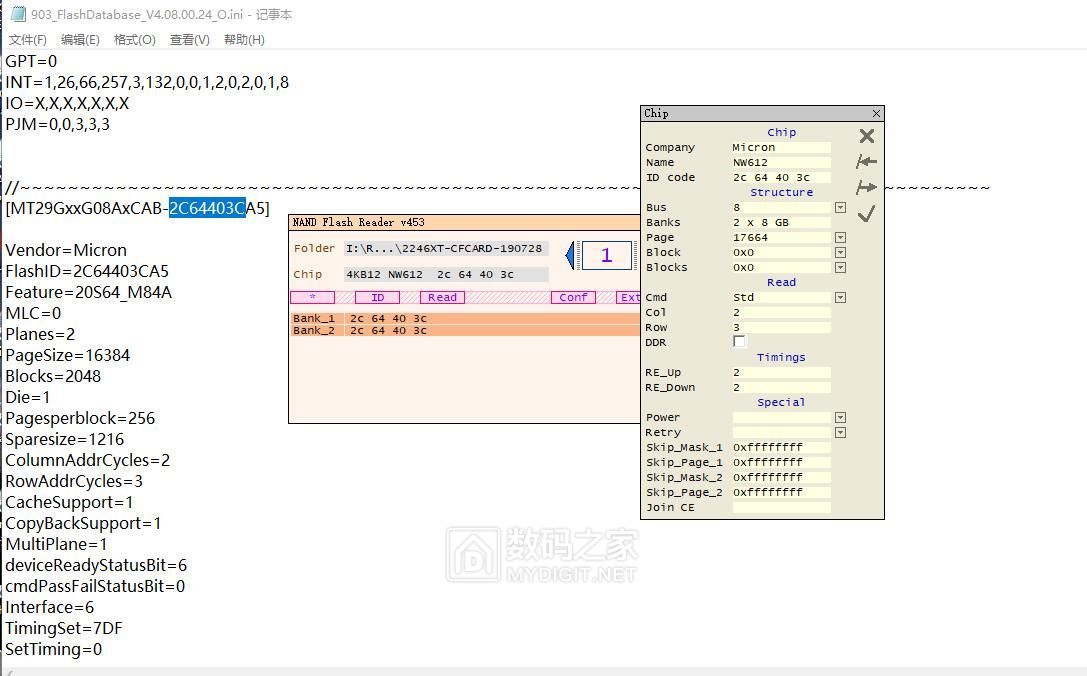The image size is (1087, 676).
Task: Open the 文件(F) menu
Action: click(x=28, y=40)
